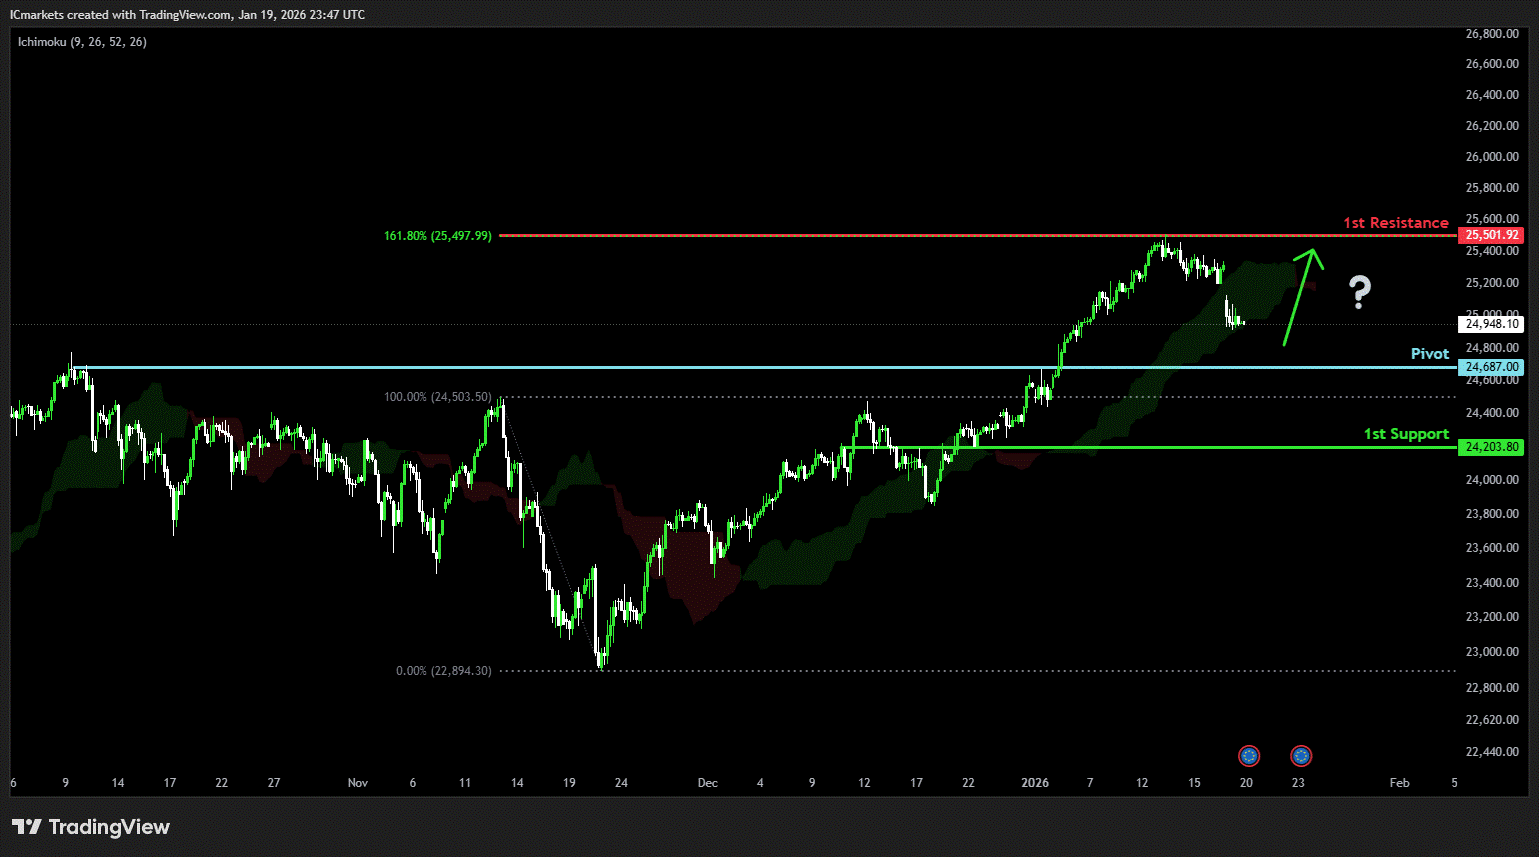Screen dimensions: 1539x857
Task: Click the white question mark symbol
Action: [1359, 292]
